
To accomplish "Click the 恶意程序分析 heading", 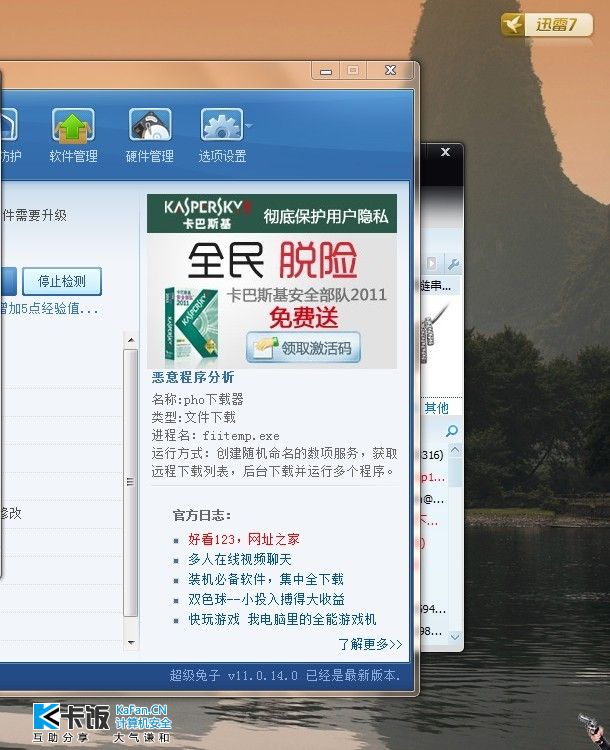I will (193, 377).
